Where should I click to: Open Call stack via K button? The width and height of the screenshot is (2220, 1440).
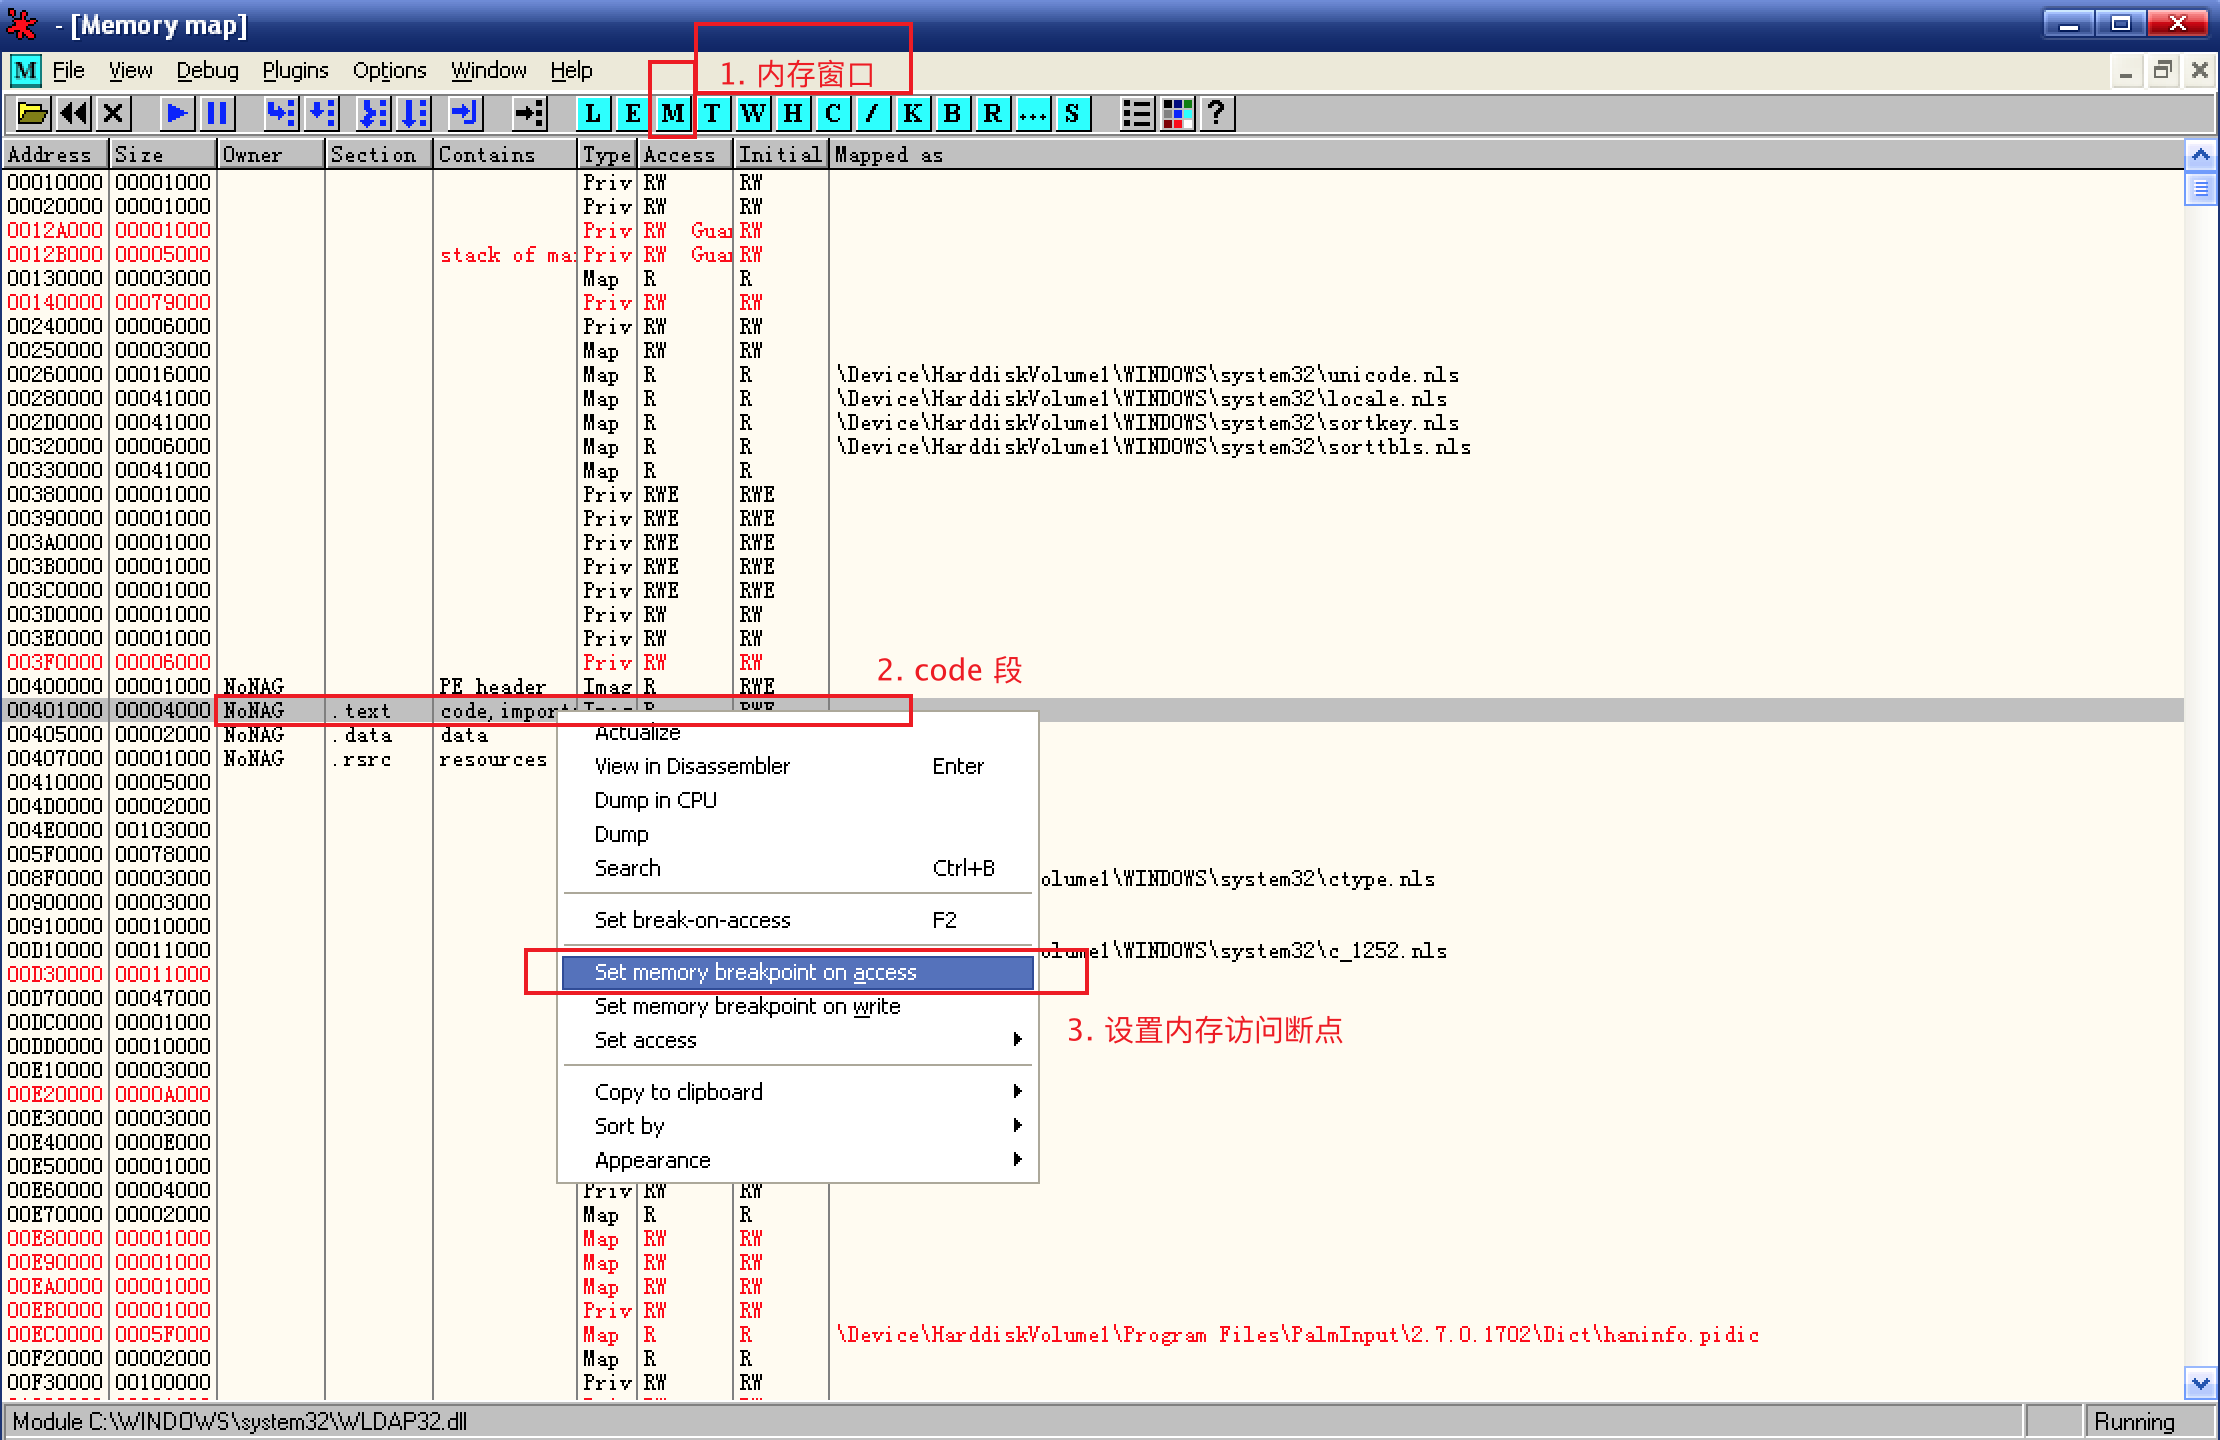[x=912, y=114]
